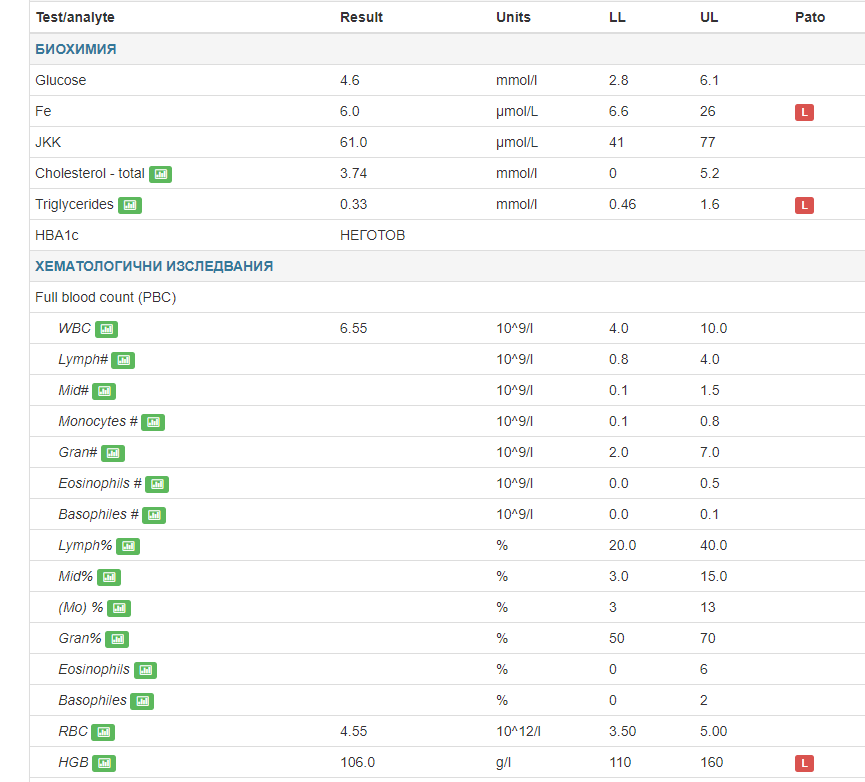The width and height of the screenshot is (865, 782).
Task: Click chart icon next to Gran%
Action: (x=117, y=639)
